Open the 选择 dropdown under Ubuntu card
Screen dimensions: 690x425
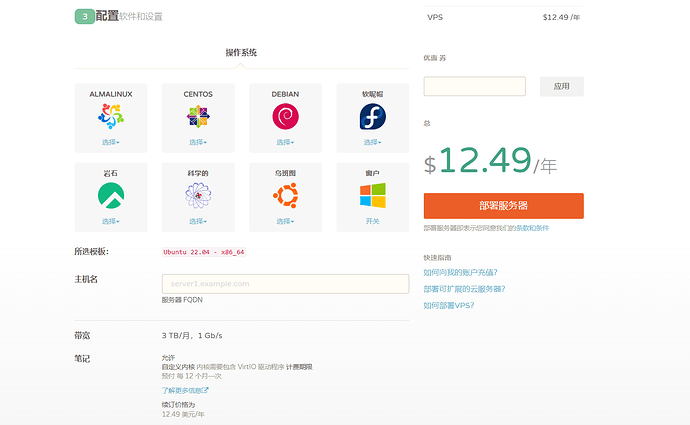tap(285, 221)
